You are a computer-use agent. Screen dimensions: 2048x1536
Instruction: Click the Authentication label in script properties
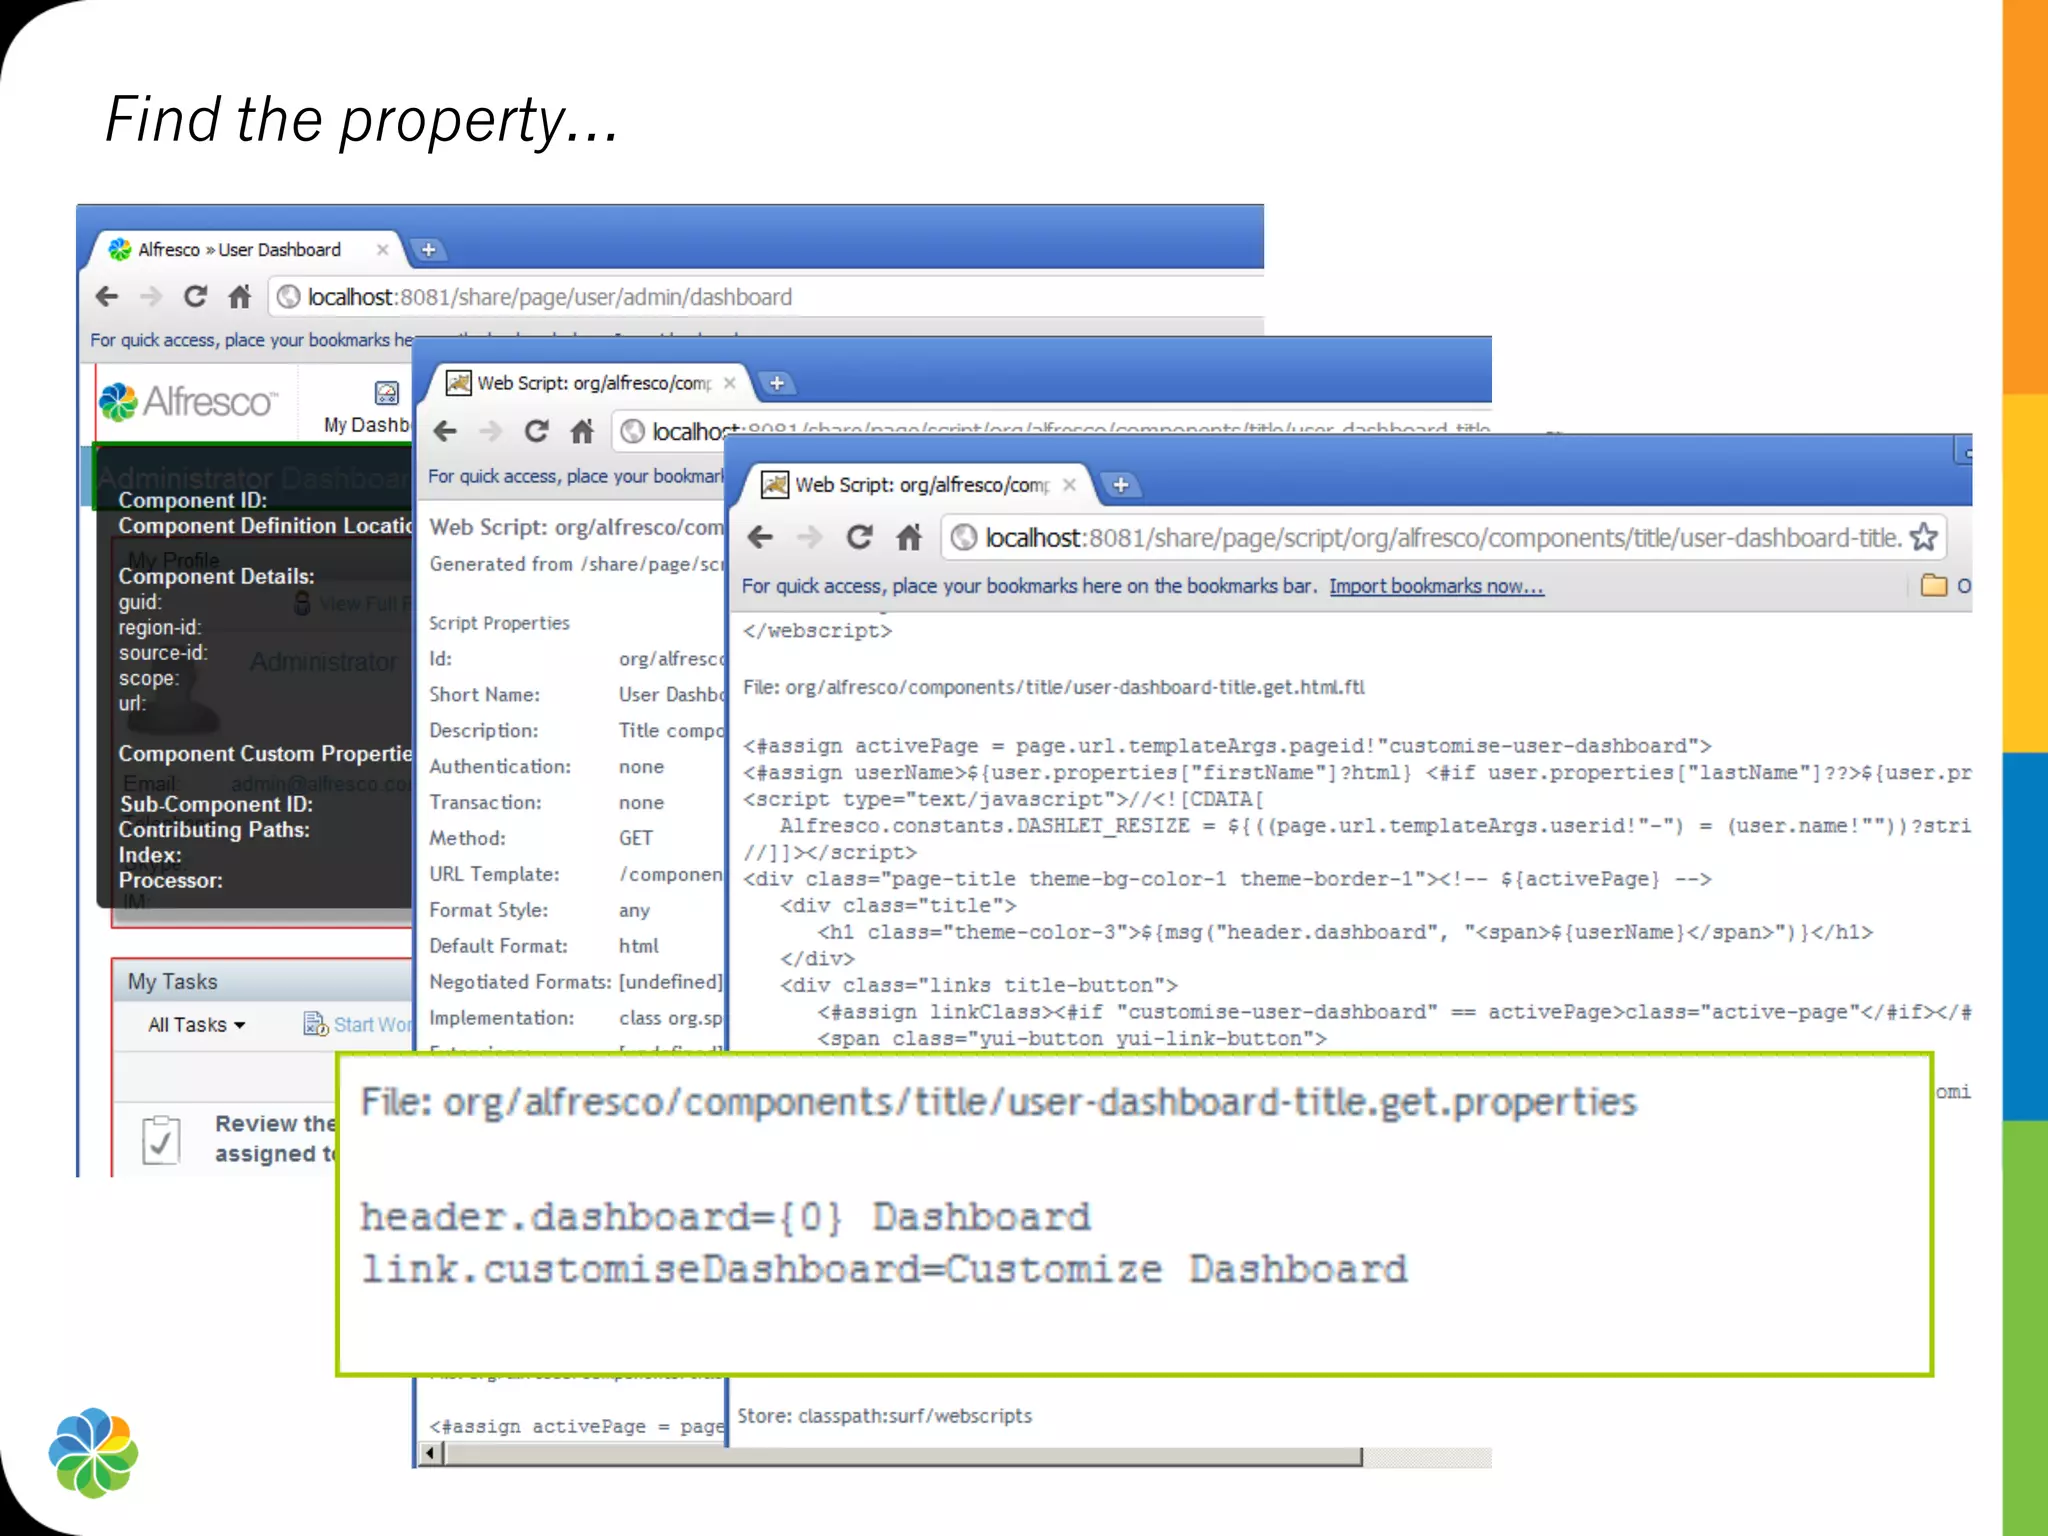click(500, 766)
